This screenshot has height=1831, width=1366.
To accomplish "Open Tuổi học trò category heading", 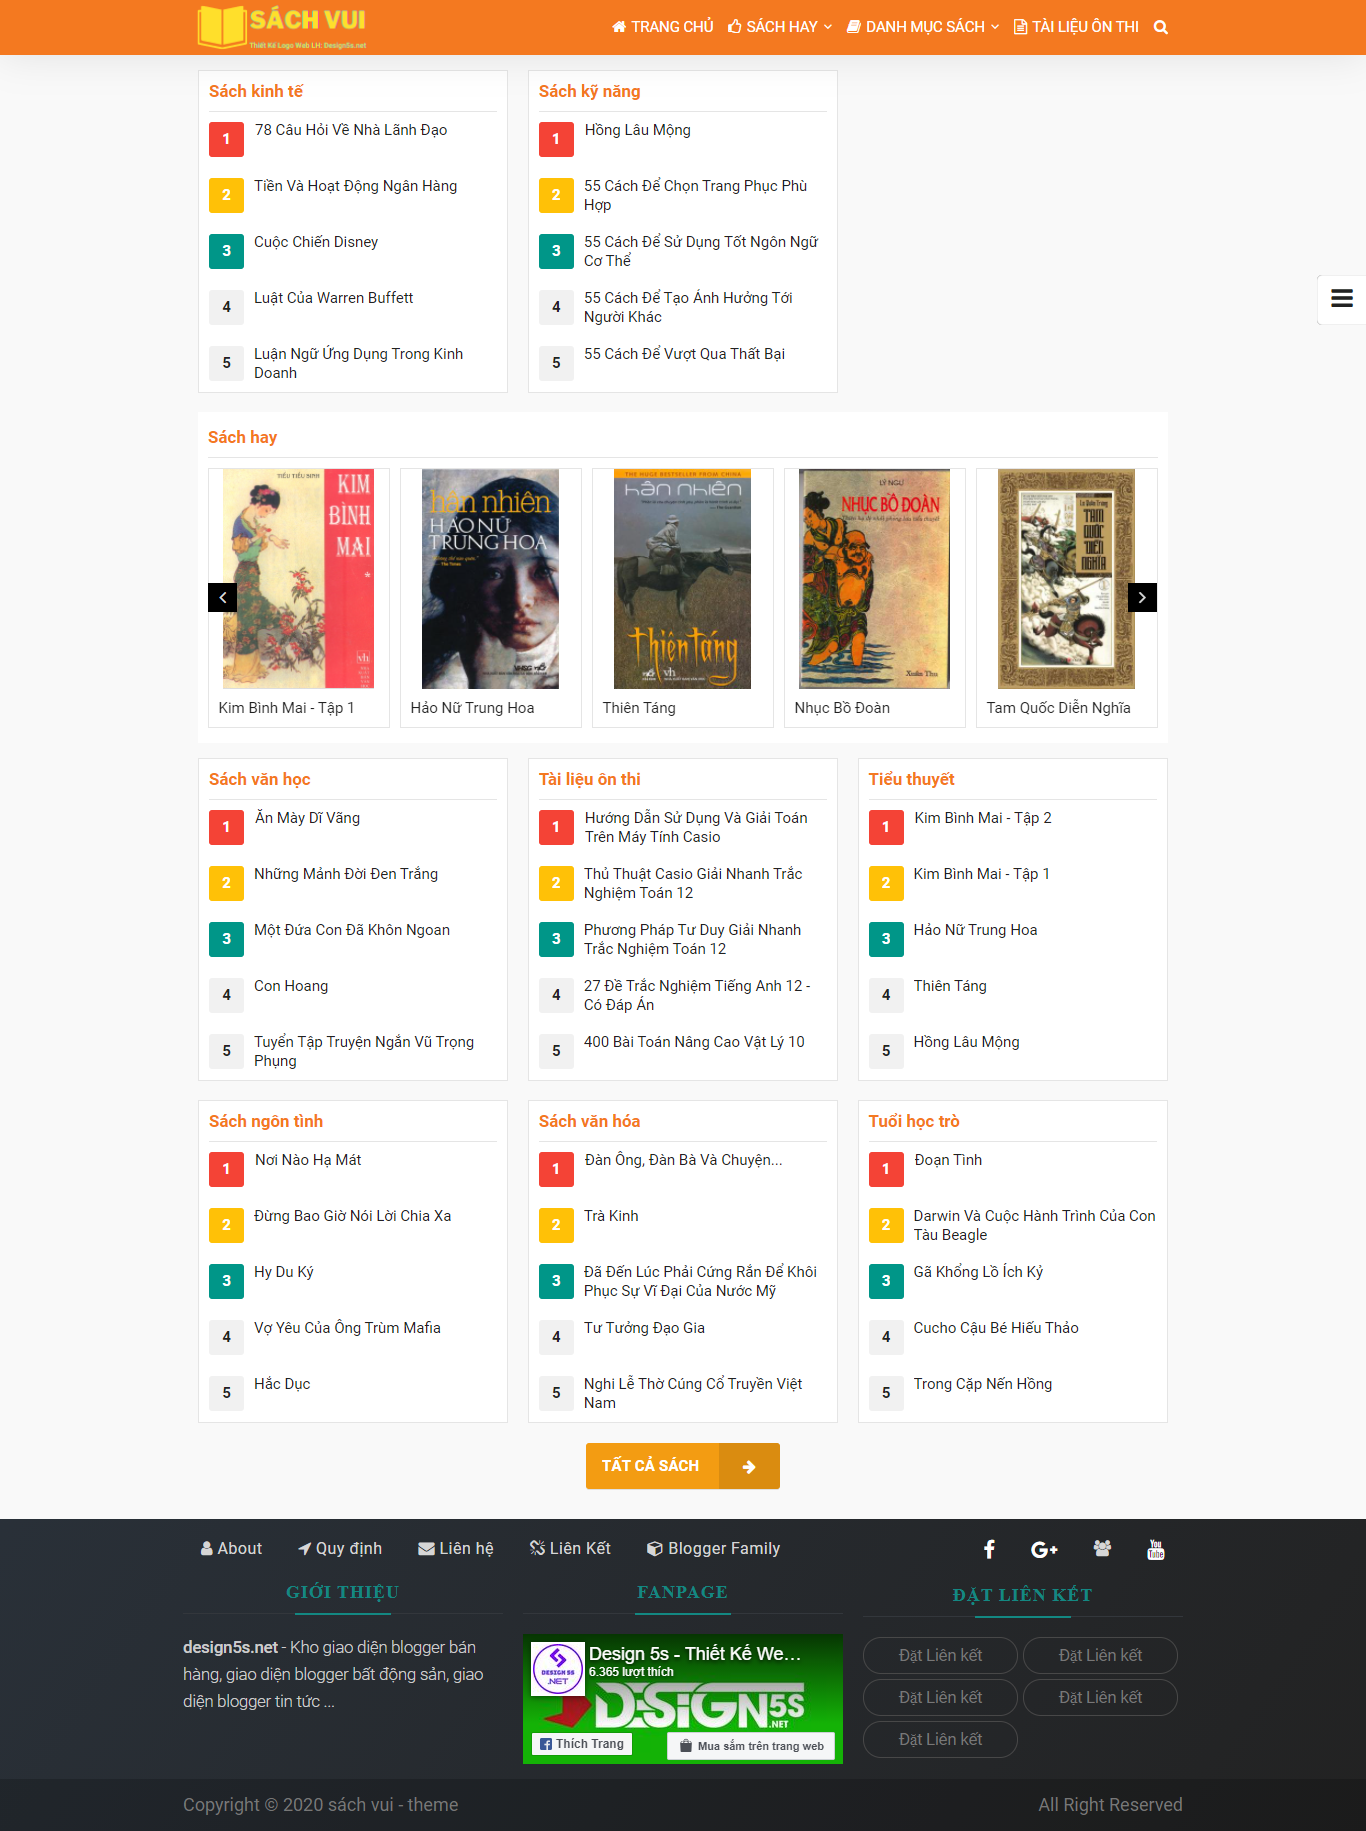I will click(x=914, y=1121).
